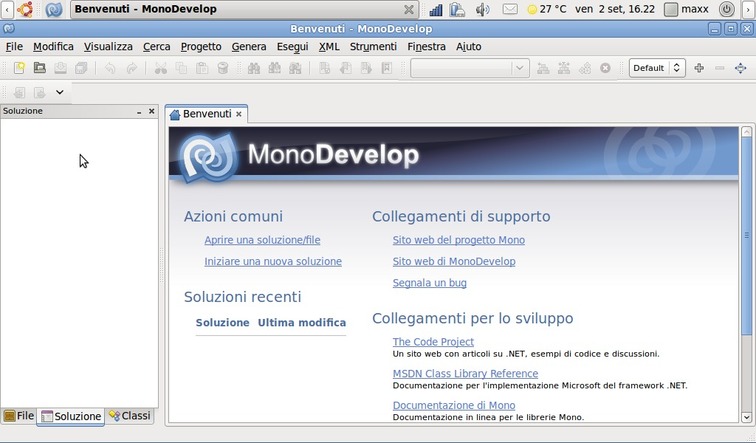Open the Cerca menu
Screen dimensions: 756x443
tap(156, 46)
